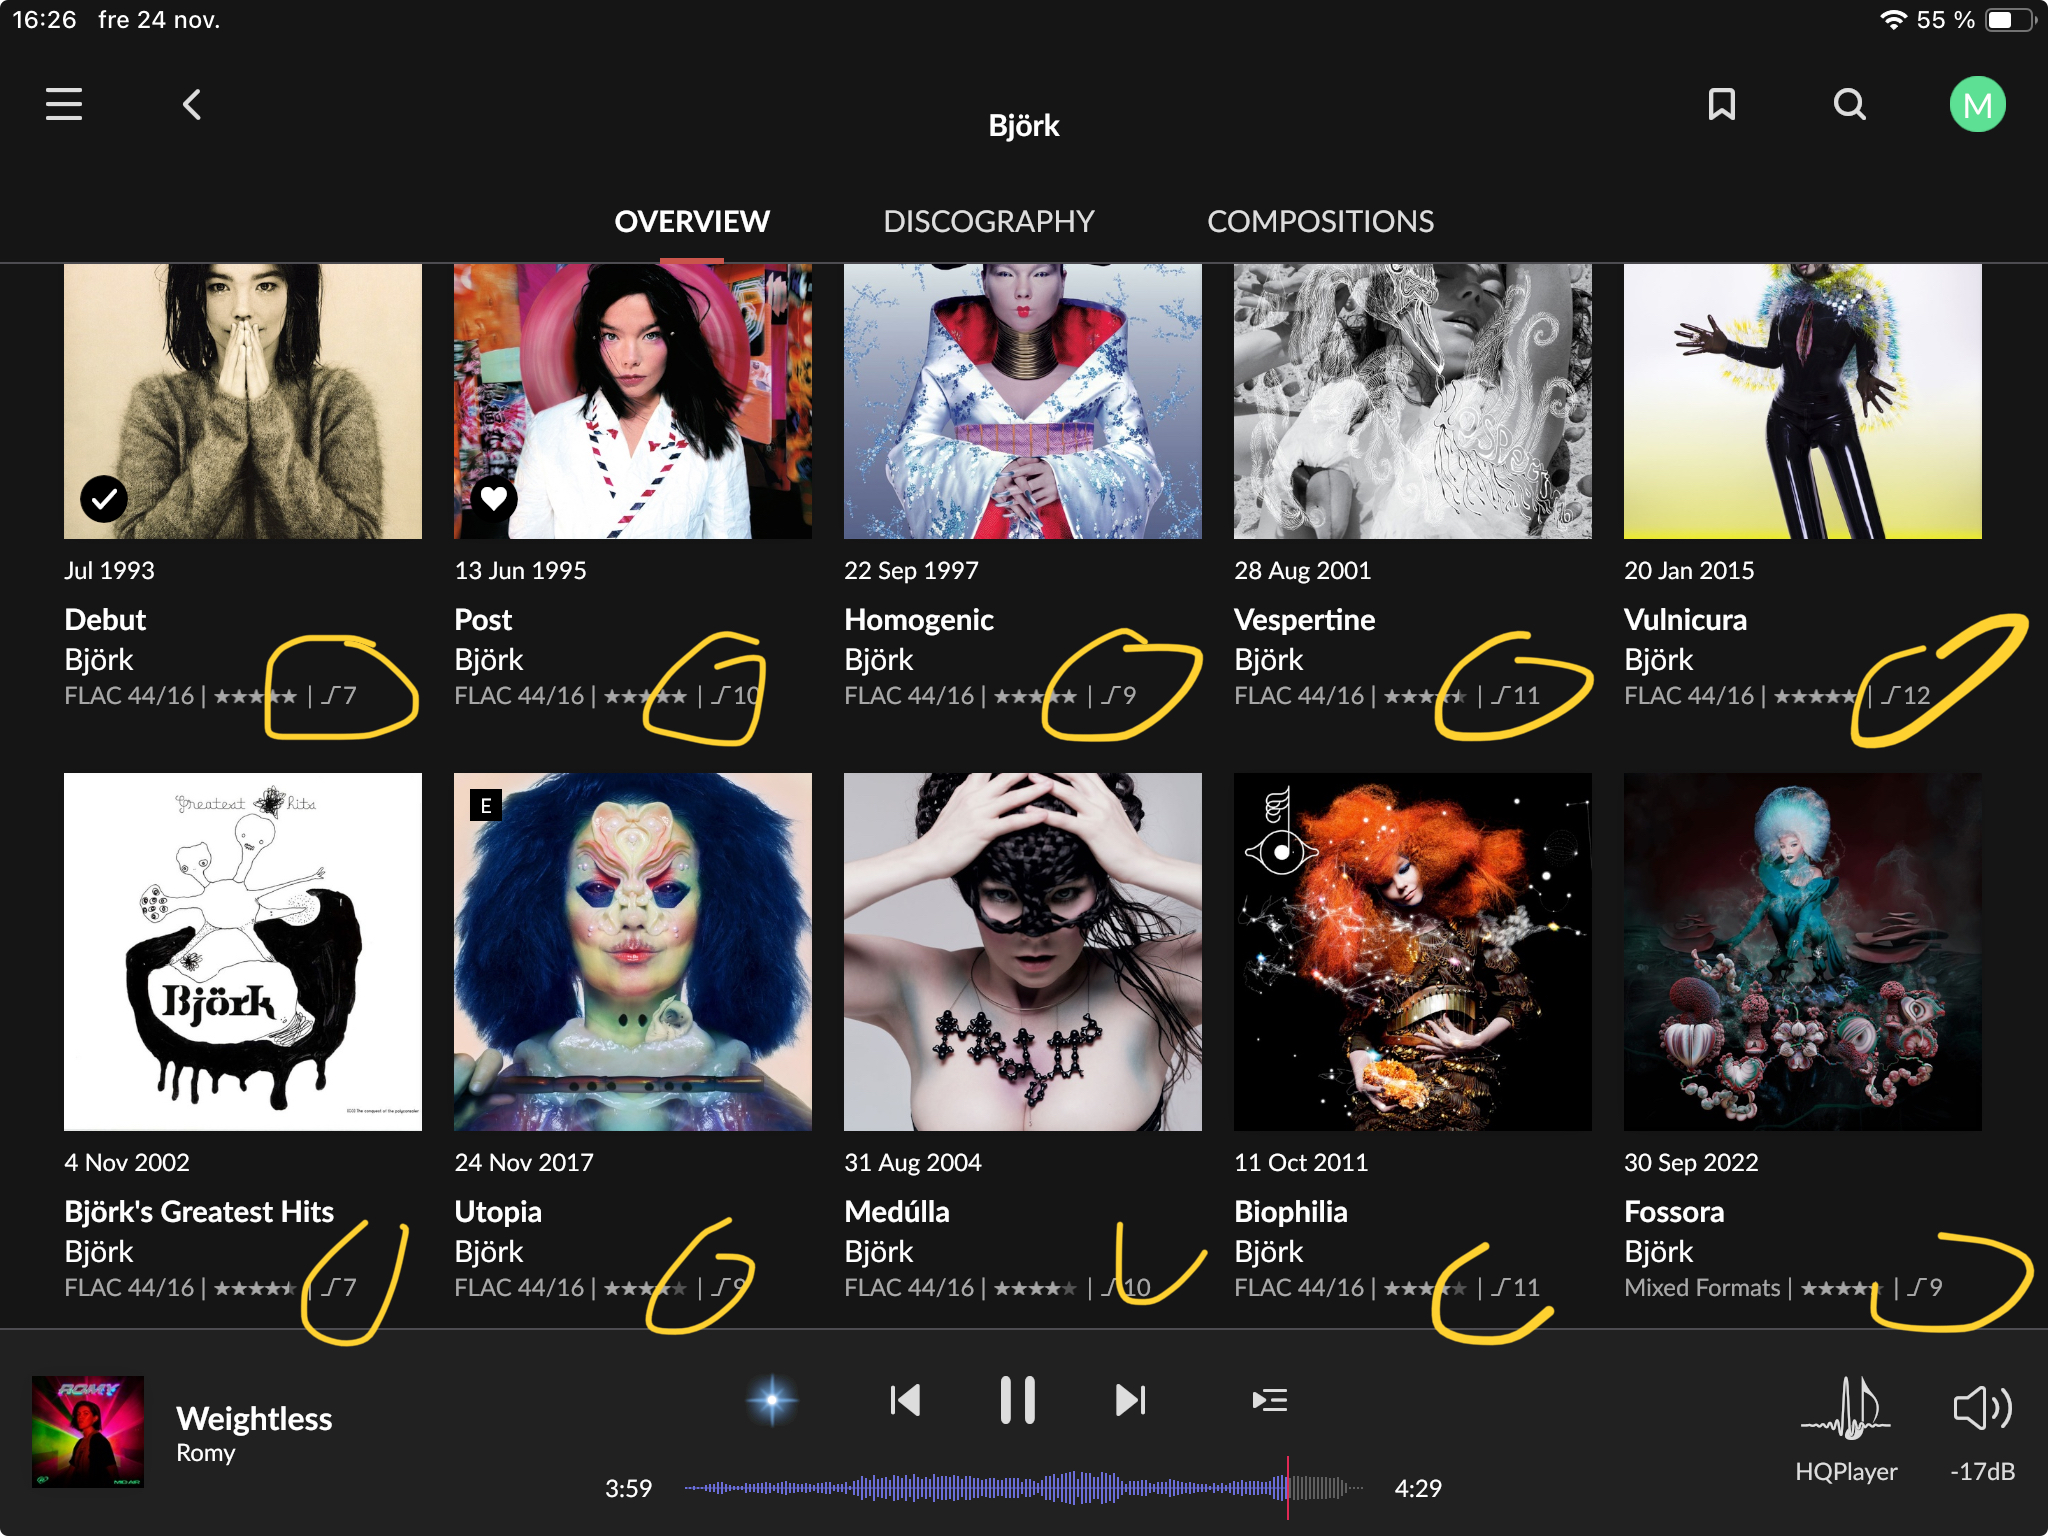Open the now playing Romy cover thumbnail
This screenshot has width=2048, height=1536.
(x=88, y=1432)
